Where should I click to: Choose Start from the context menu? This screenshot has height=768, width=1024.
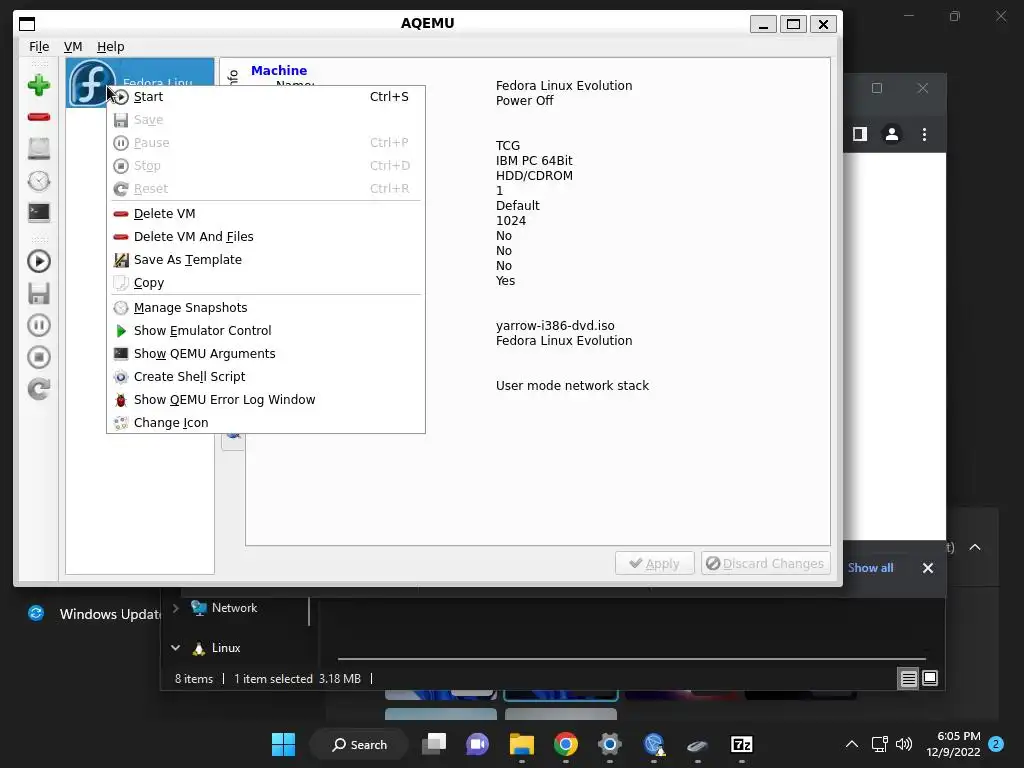tap(265, 97)
